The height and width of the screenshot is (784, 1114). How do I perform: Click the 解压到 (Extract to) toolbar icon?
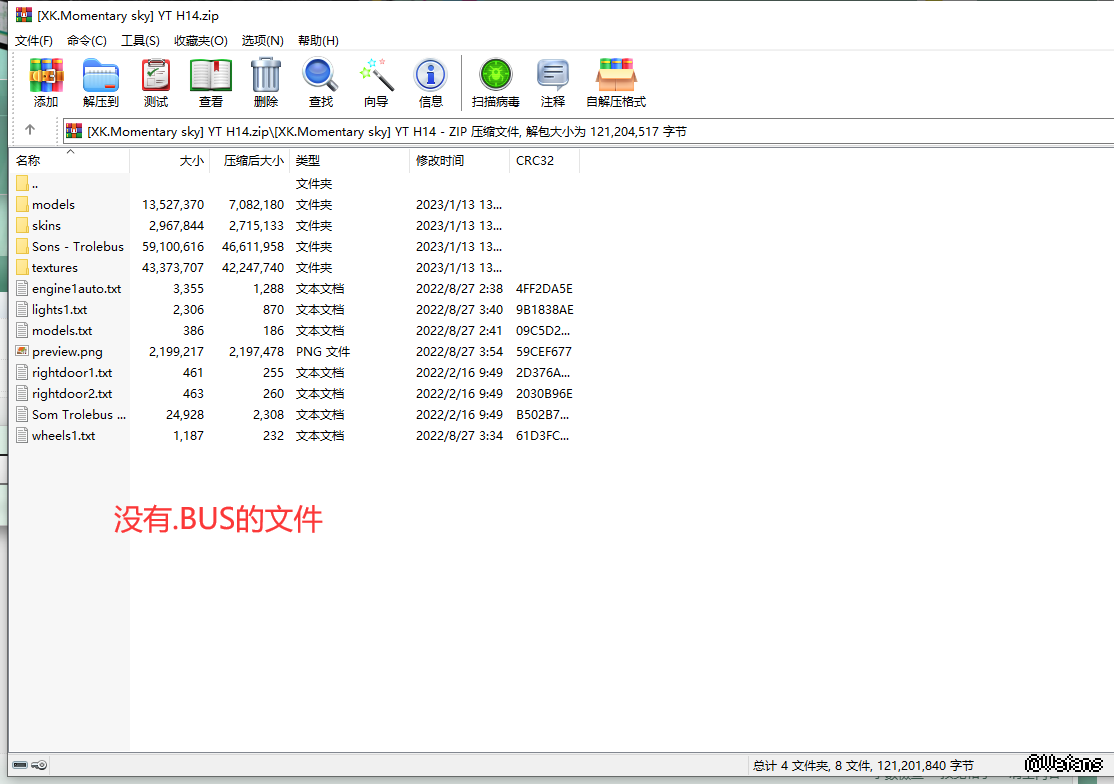101,75
